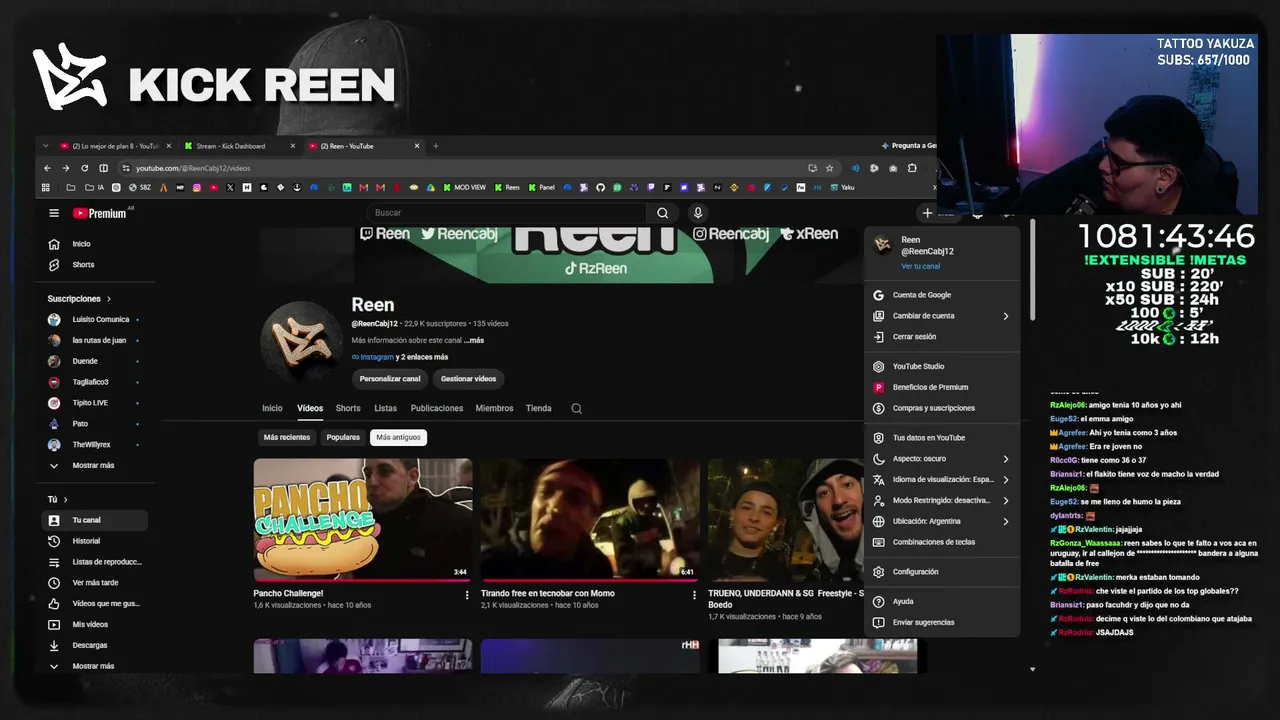Viewport: 1280px width, 720px height.
Task: Expand Ubicación: Argentina submenu
Action: 941,521
